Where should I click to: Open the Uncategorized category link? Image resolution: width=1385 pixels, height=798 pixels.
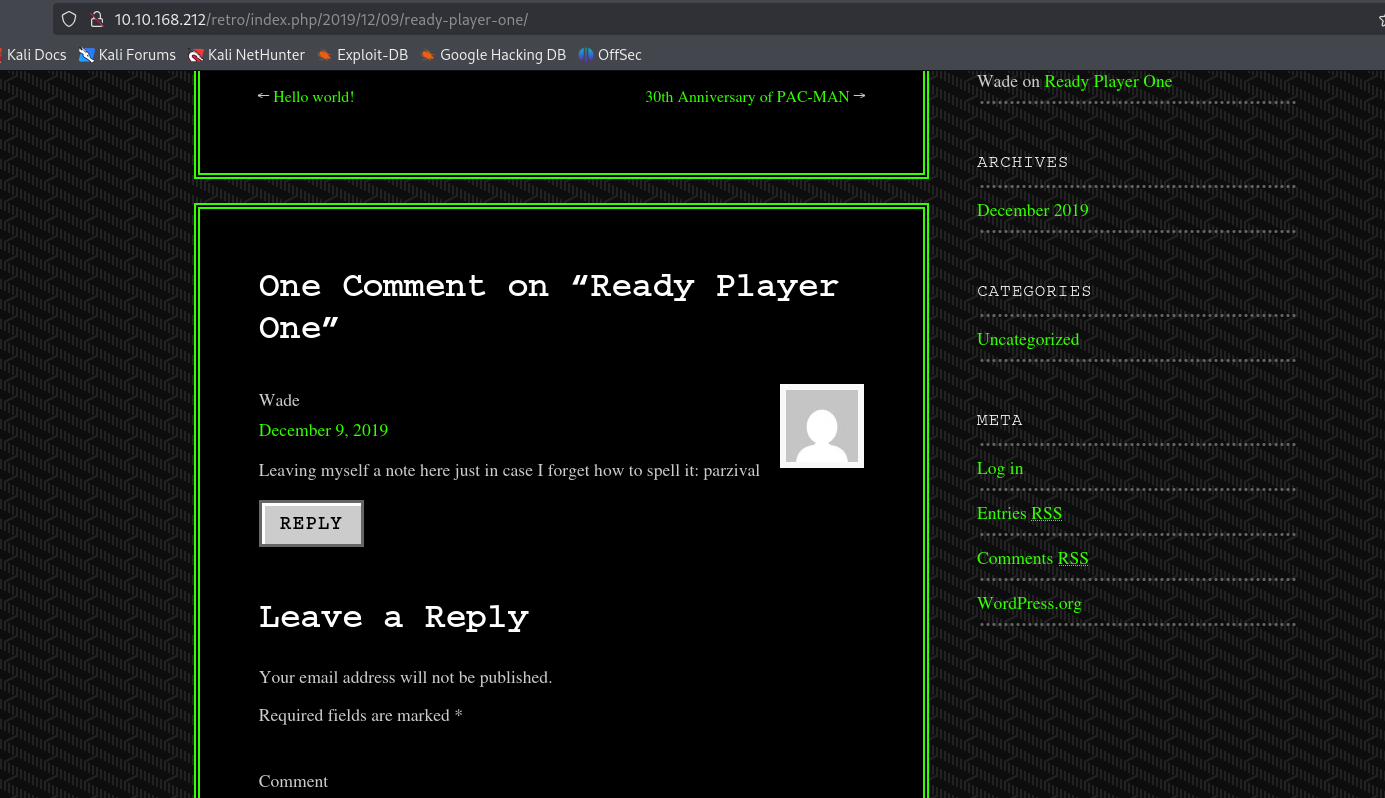[x=1027, y=339]
